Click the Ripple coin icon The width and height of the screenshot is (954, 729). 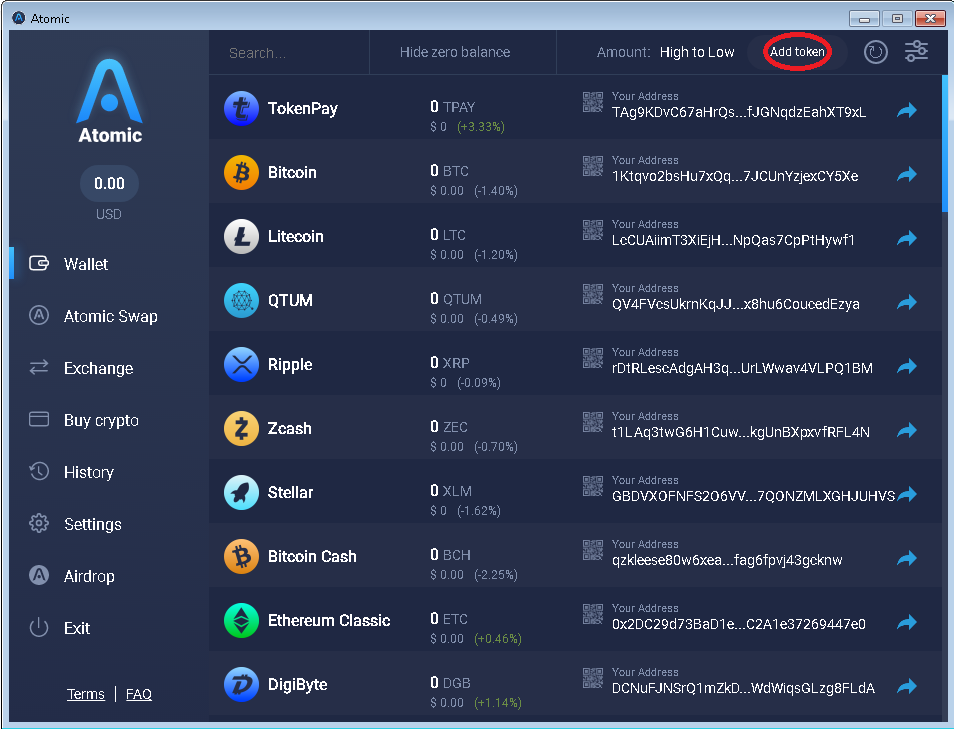point(242,364)
